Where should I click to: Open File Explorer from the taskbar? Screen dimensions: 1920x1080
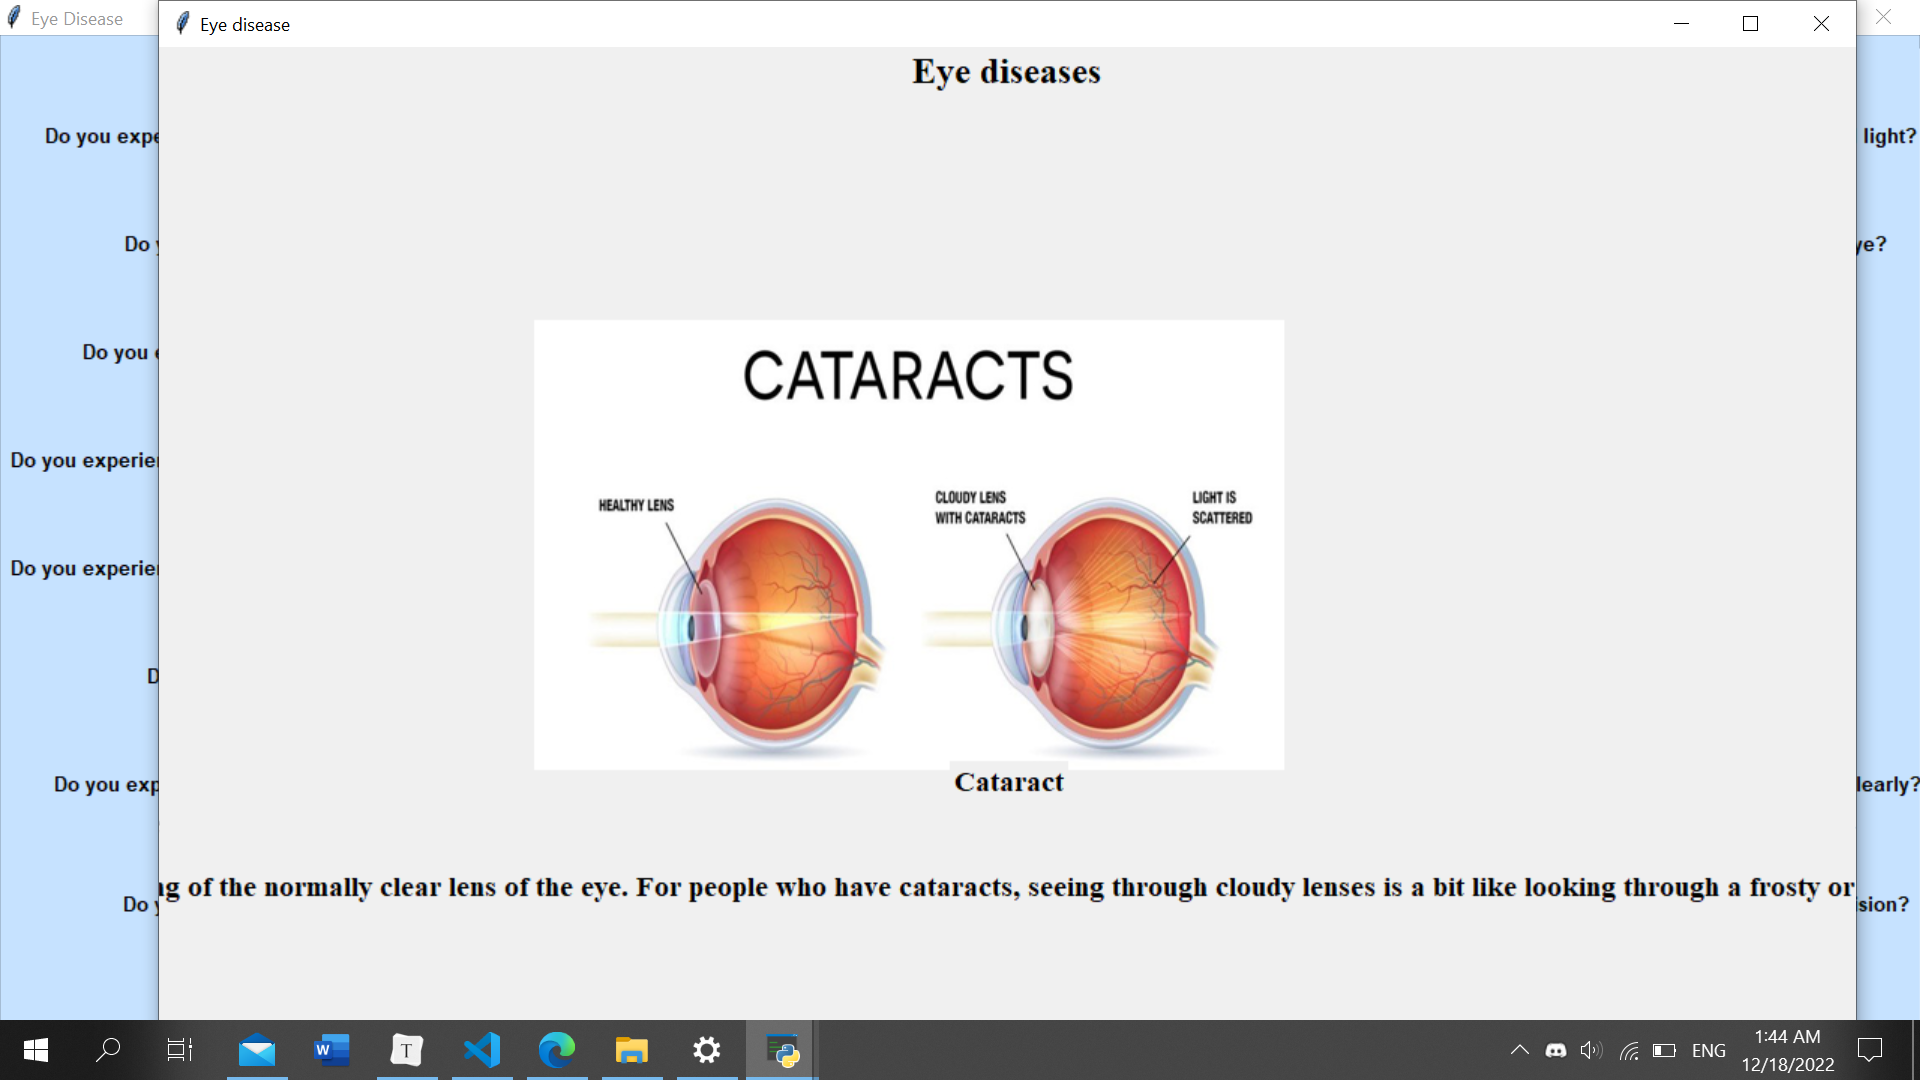point(632,1050)
